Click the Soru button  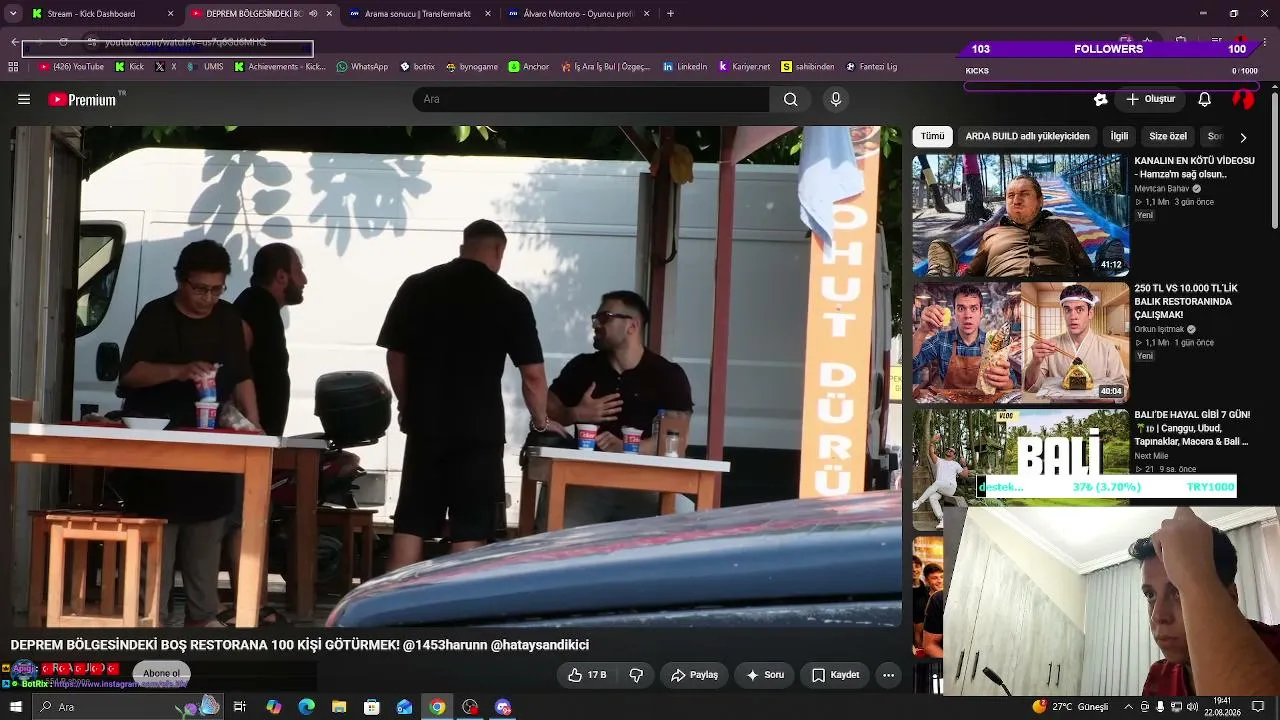tap(764, 675)
